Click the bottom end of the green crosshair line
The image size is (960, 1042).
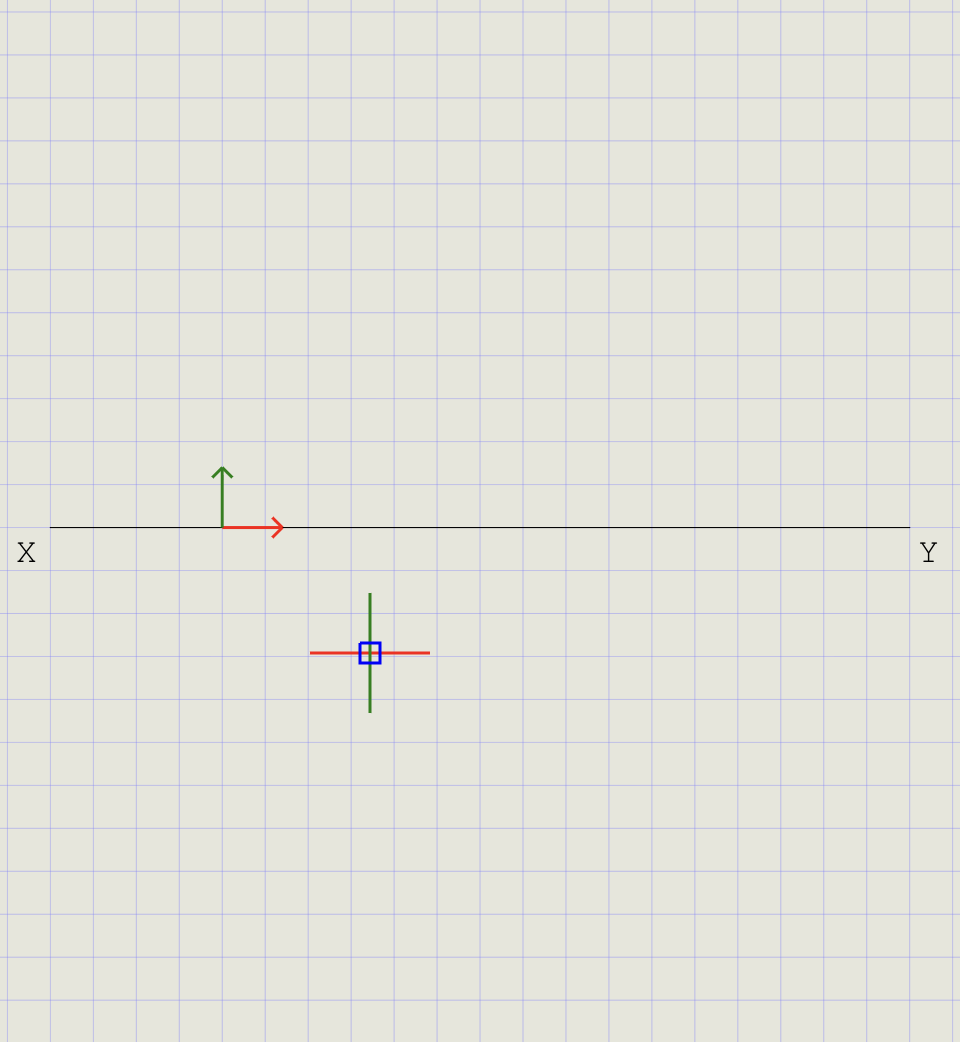pos(370,711)
